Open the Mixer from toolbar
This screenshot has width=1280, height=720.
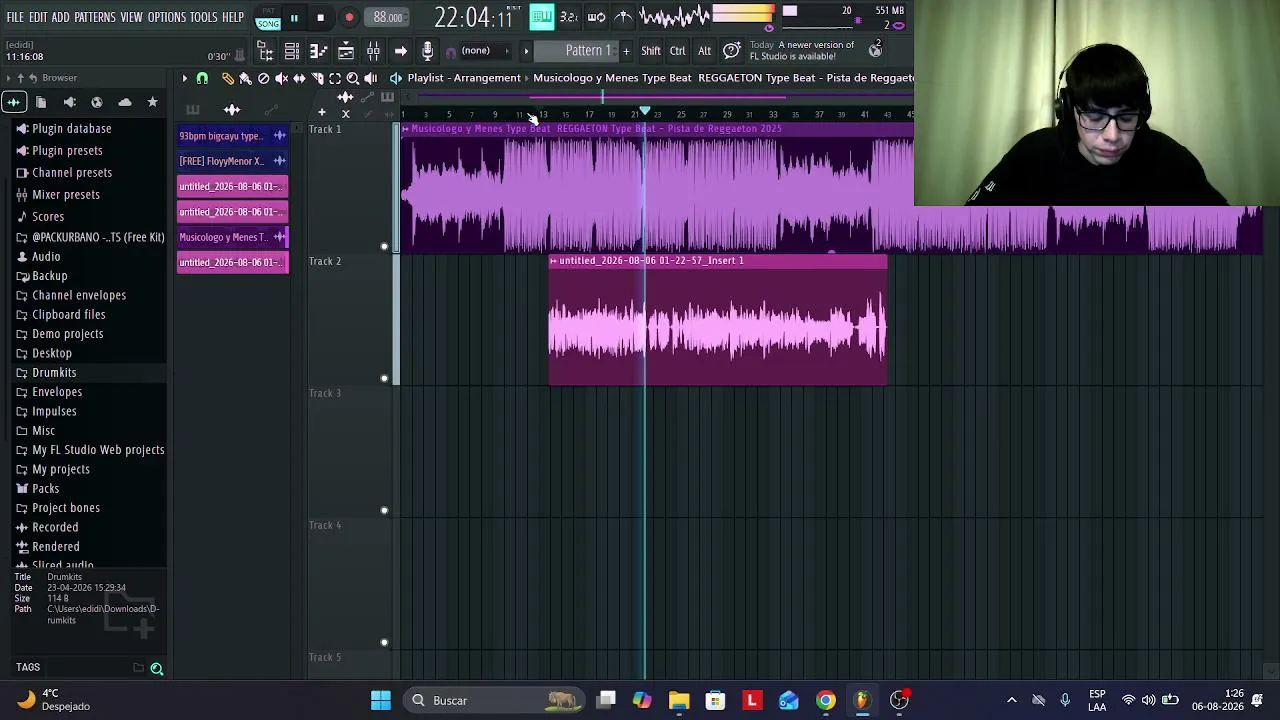[373, 52]
